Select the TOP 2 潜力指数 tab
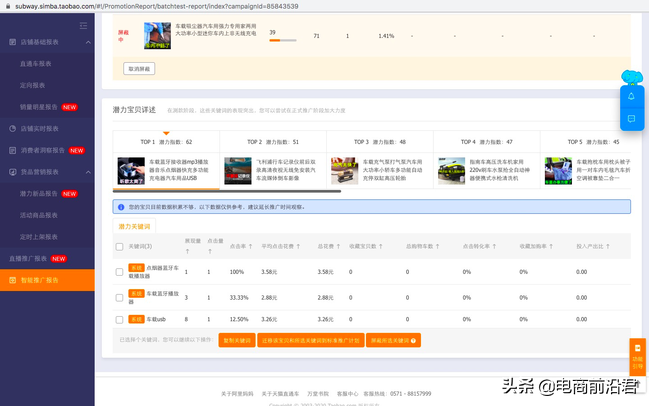The image size is (649, 406). tap(273, 142)
